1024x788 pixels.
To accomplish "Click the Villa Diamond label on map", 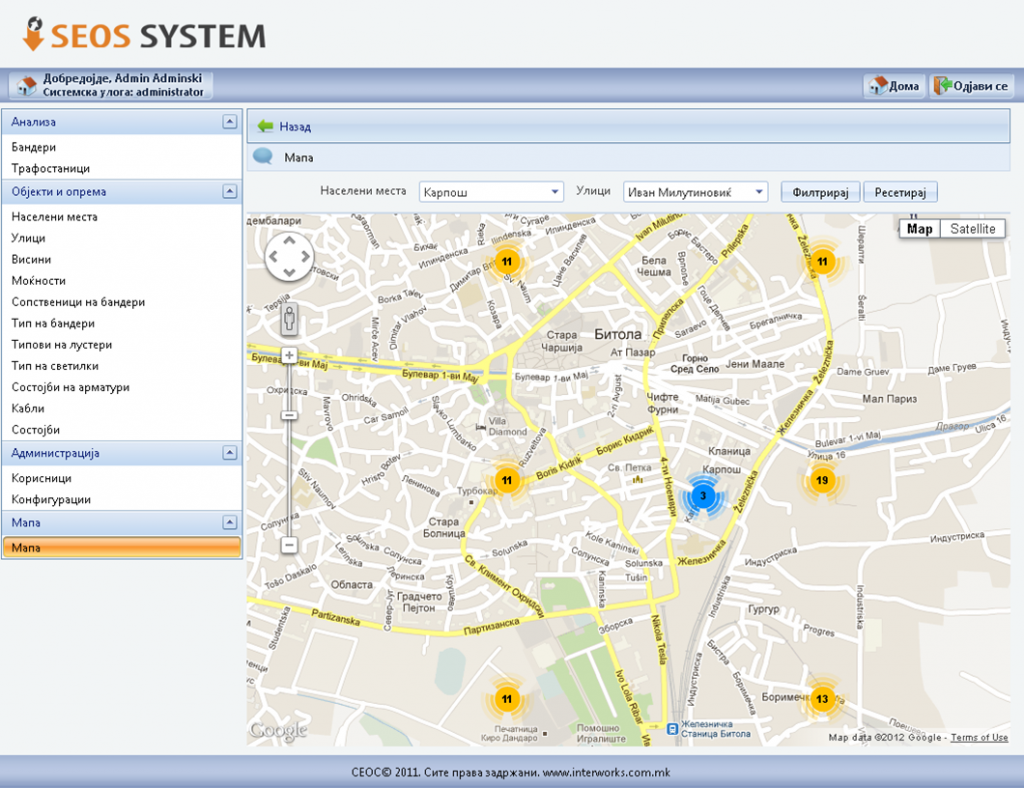I will point(507,426).
